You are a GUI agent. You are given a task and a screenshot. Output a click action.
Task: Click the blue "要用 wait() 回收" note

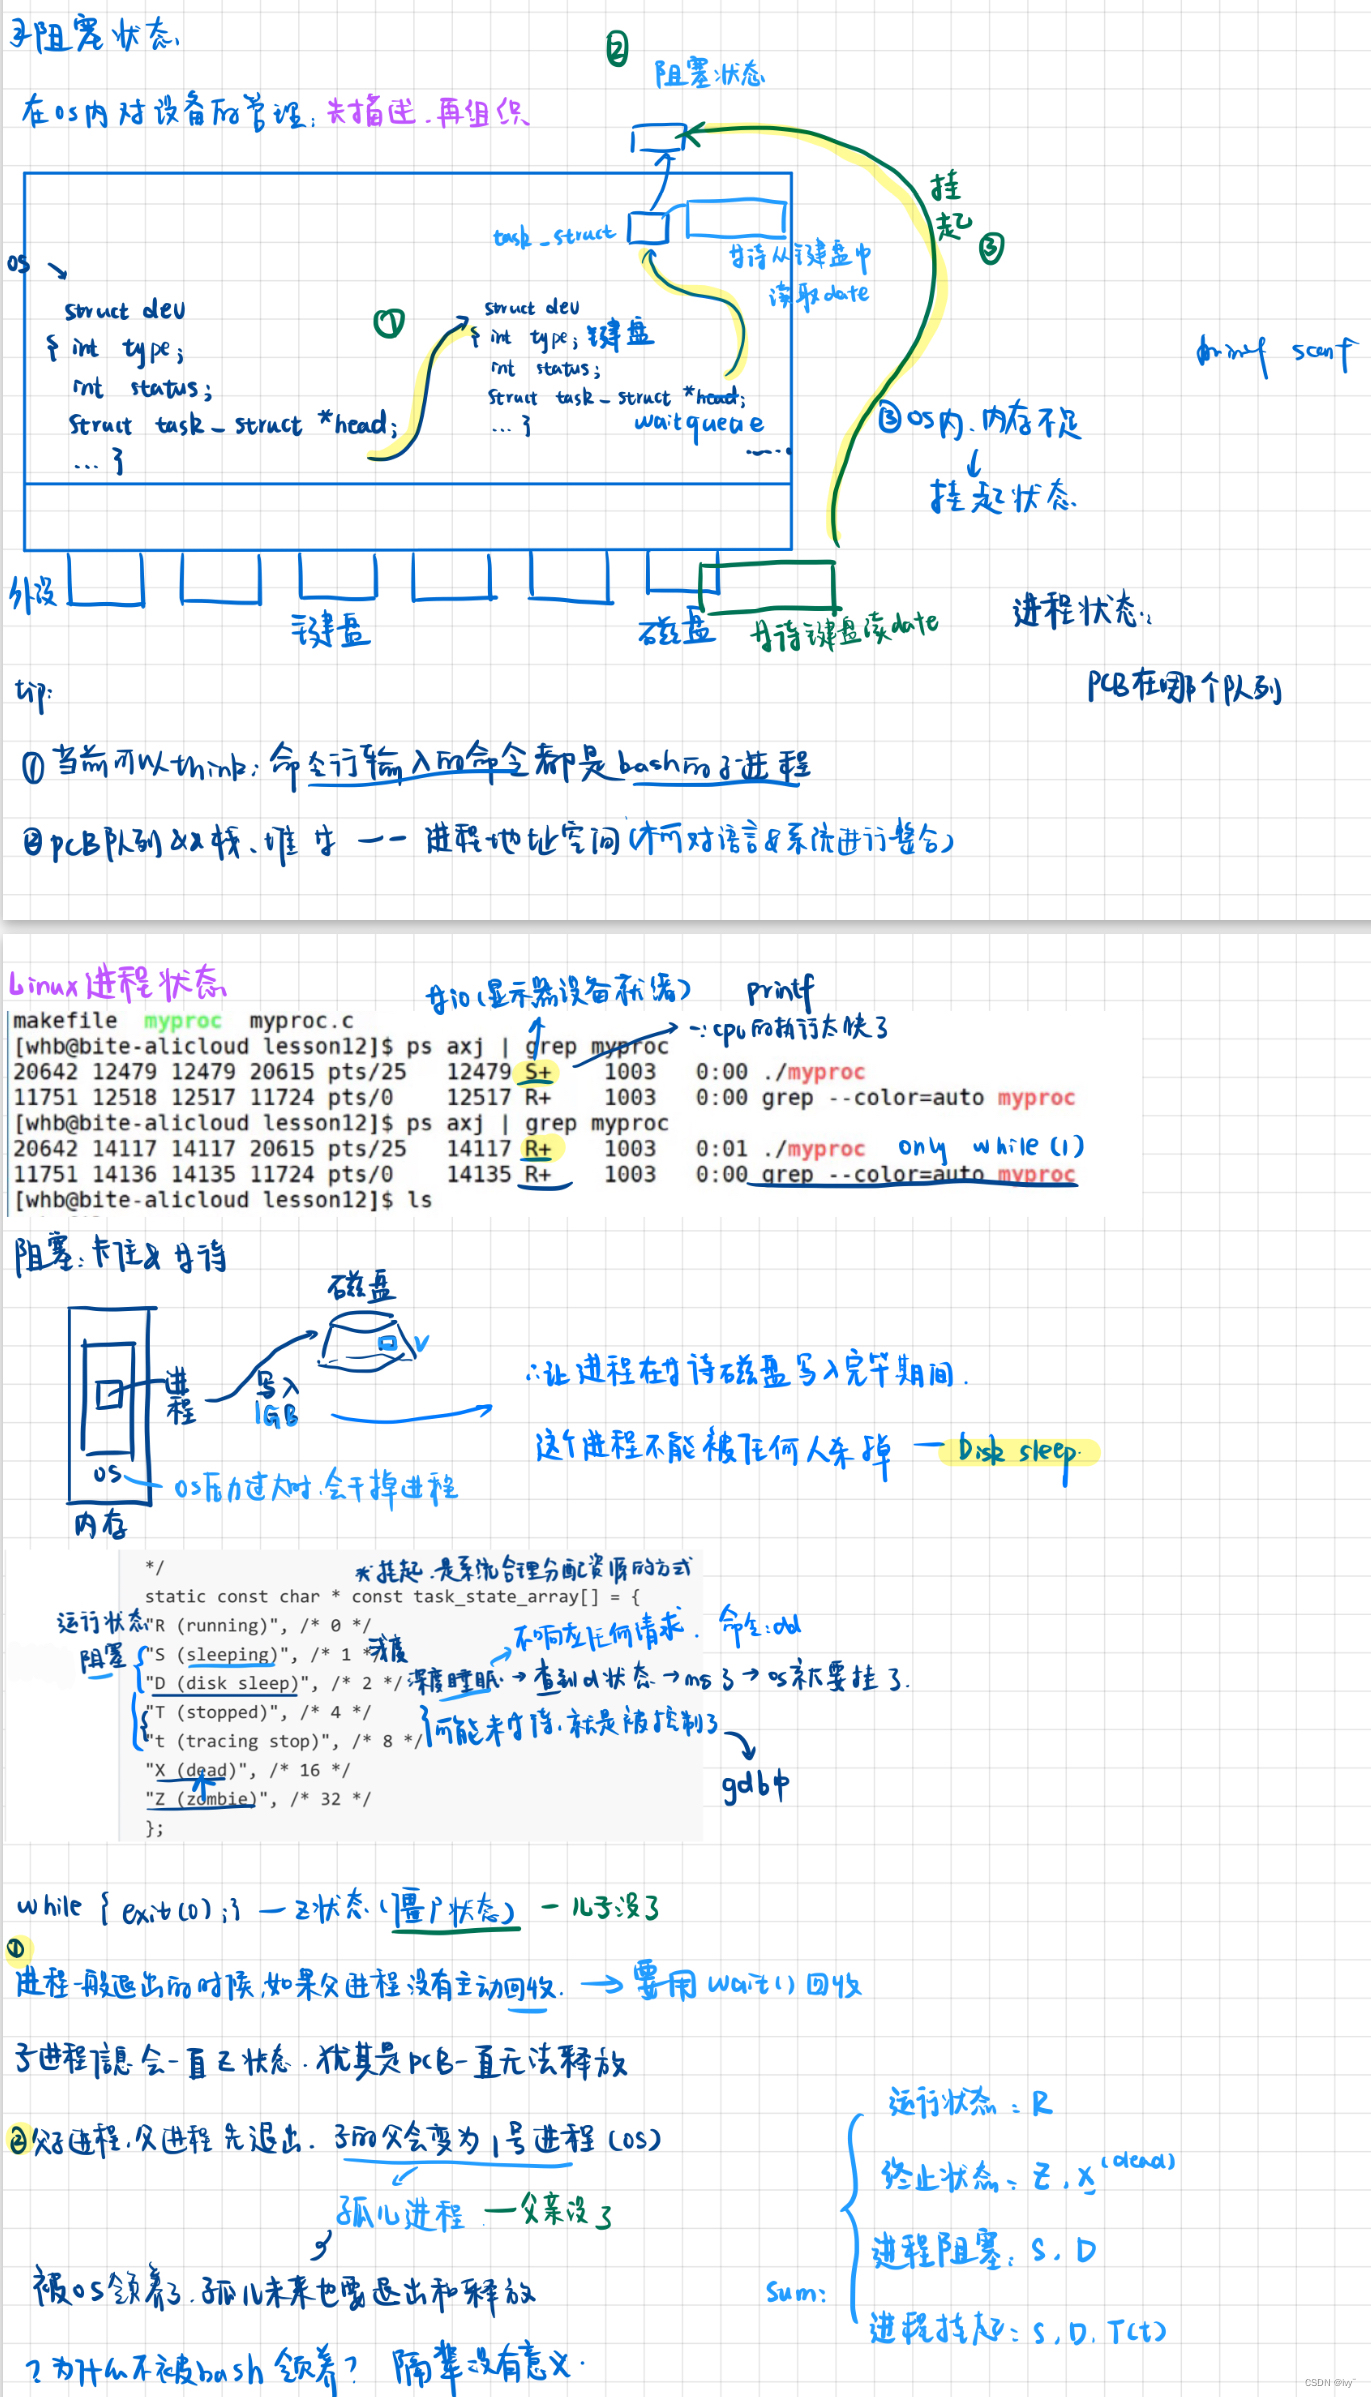click(748, 1982)
